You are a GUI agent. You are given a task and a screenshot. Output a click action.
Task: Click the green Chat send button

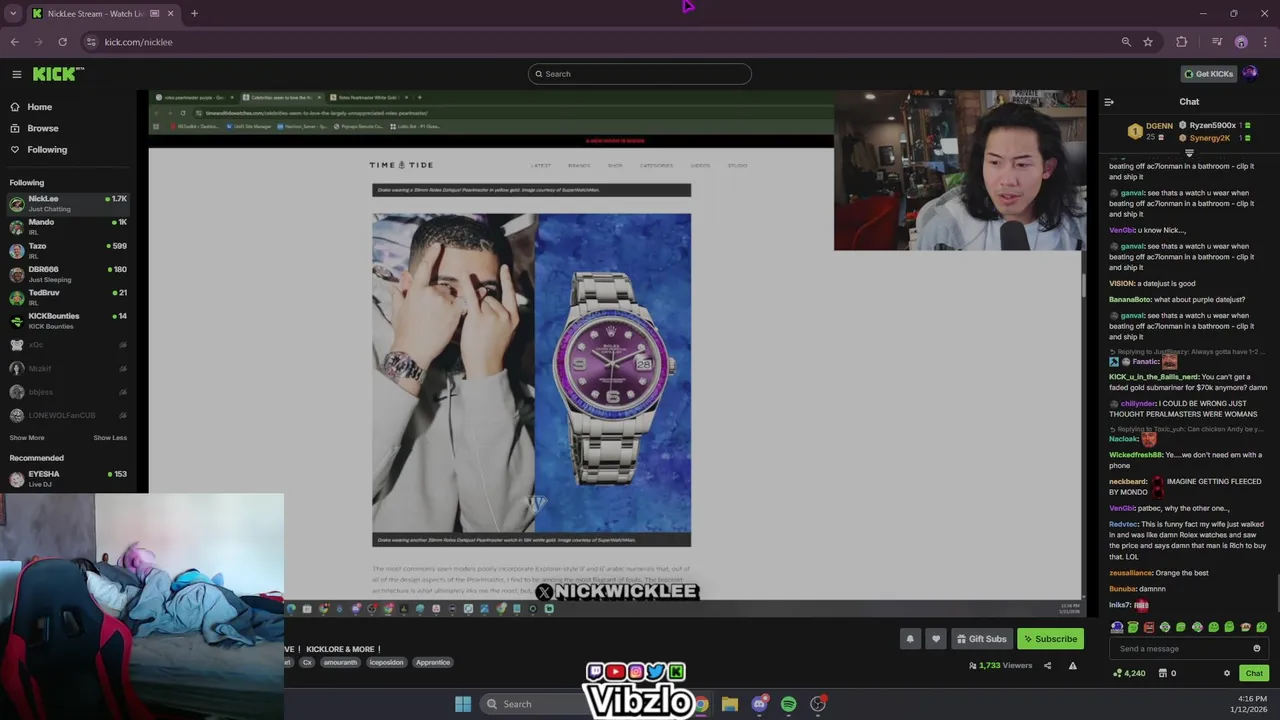click(1254, 673)
